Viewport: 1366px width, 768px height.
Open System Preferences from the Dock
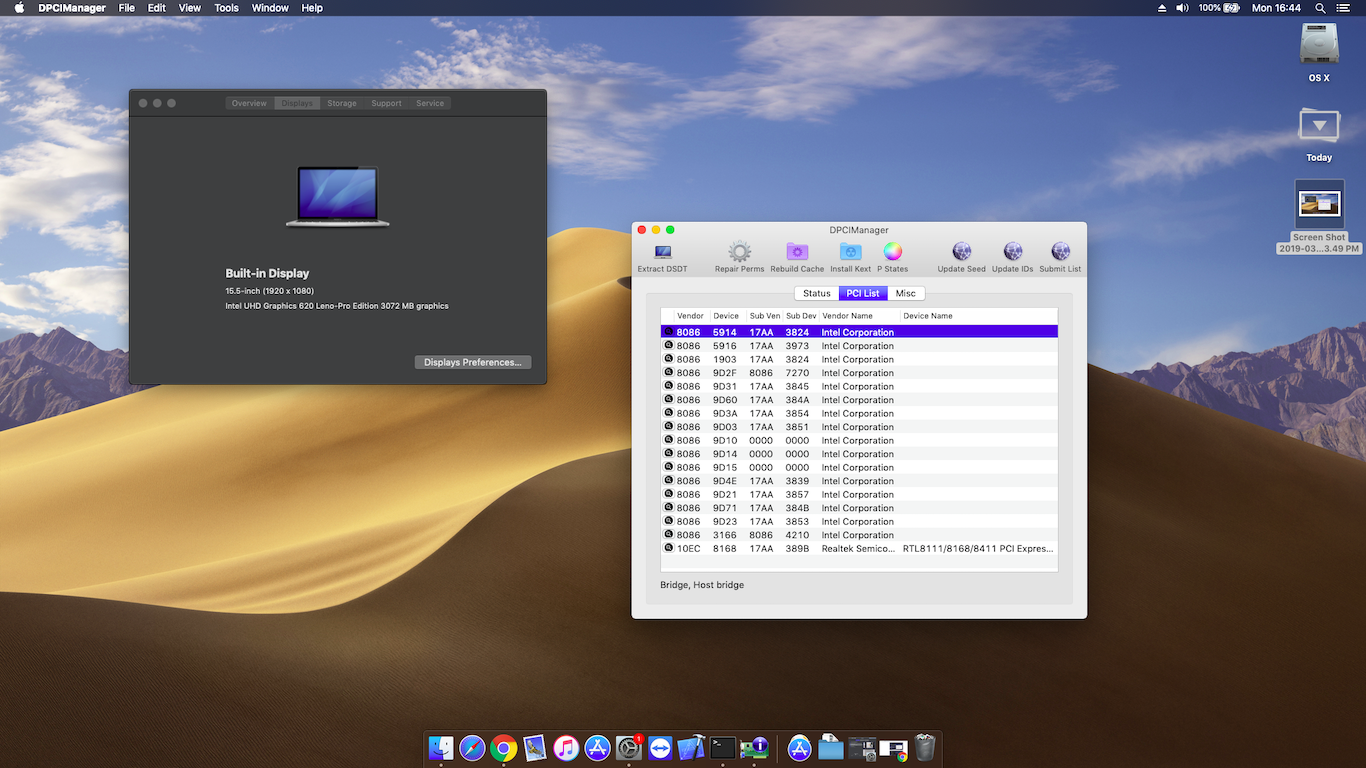629,747
